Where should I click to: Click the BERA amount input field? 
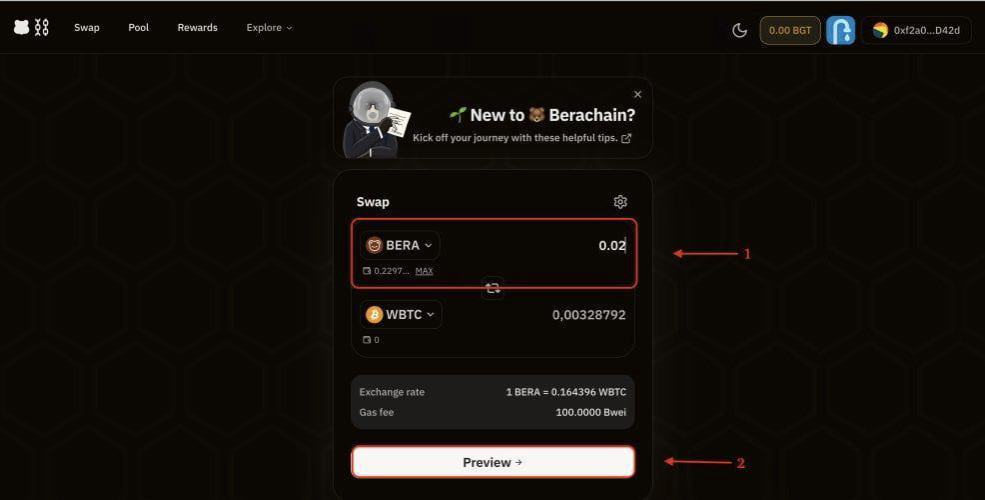point(560,246)
